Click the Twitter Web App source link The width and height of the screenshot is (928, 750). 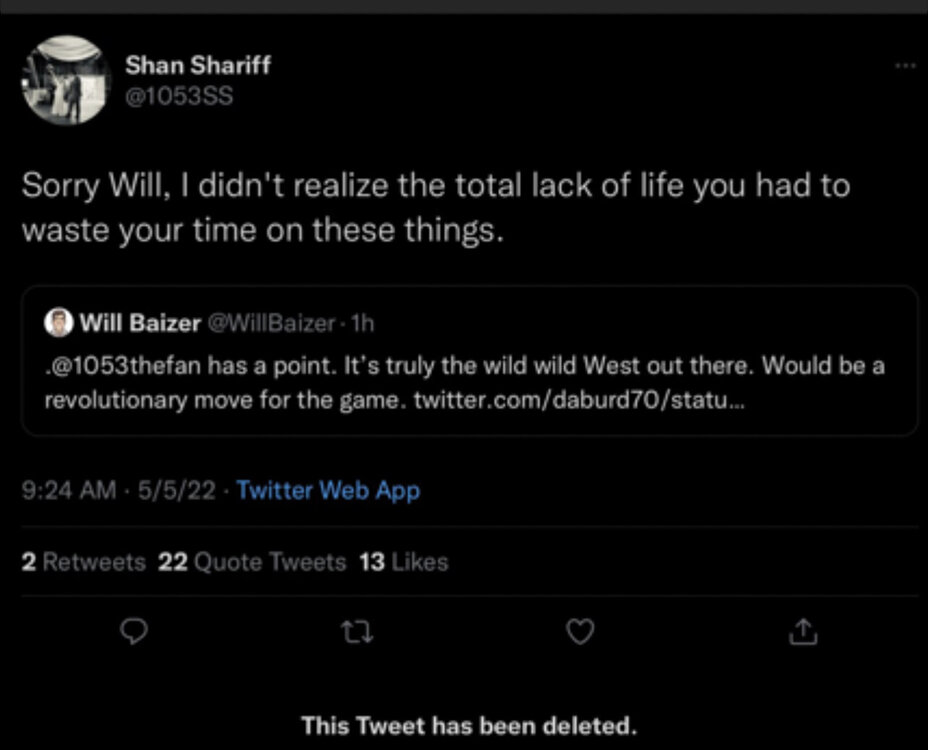(328, 491)
